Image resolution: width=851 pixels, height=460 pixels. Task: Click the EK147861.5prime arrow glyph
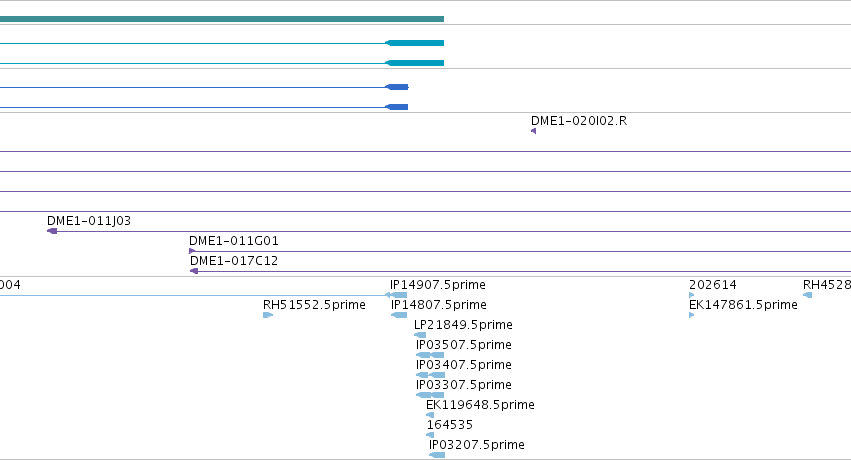[691, 315]
